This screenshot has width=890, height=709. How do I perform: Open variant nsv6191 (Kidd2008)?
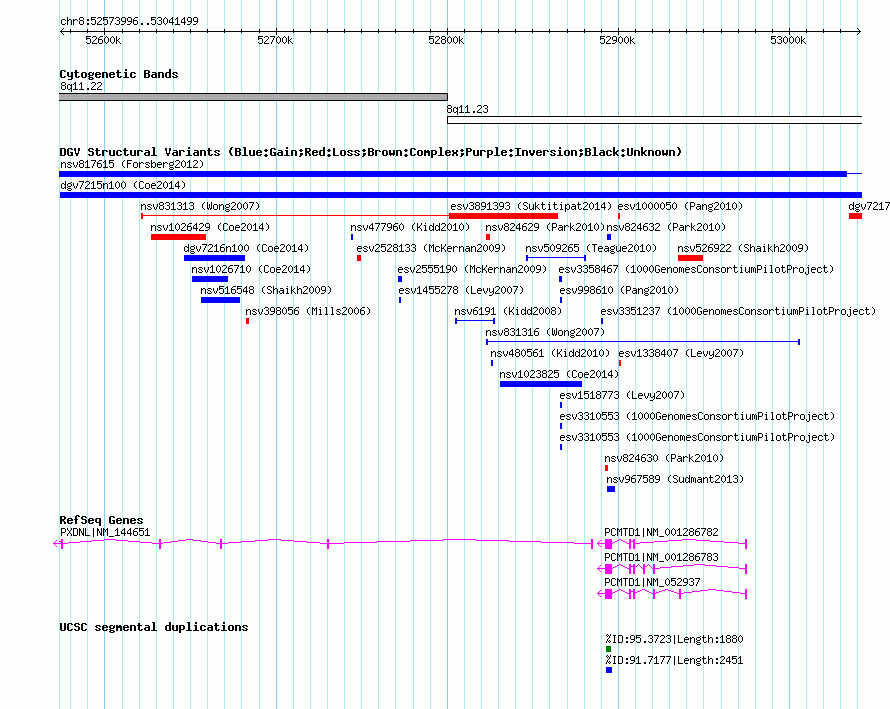(x=508, y=311)
